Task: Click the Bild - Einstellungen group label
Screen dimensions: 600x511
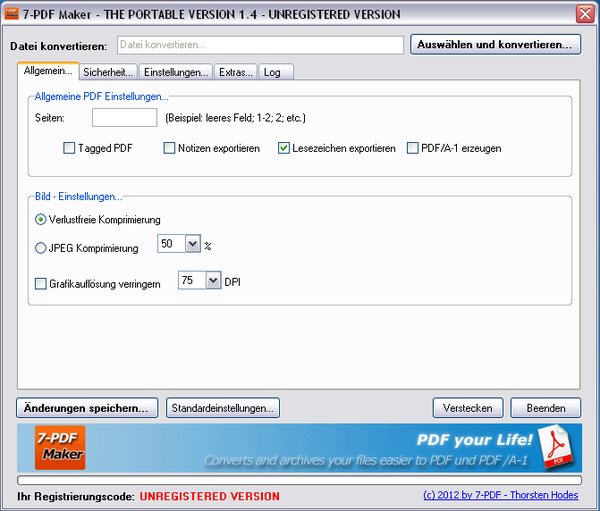Action: [x=79, y=197]
